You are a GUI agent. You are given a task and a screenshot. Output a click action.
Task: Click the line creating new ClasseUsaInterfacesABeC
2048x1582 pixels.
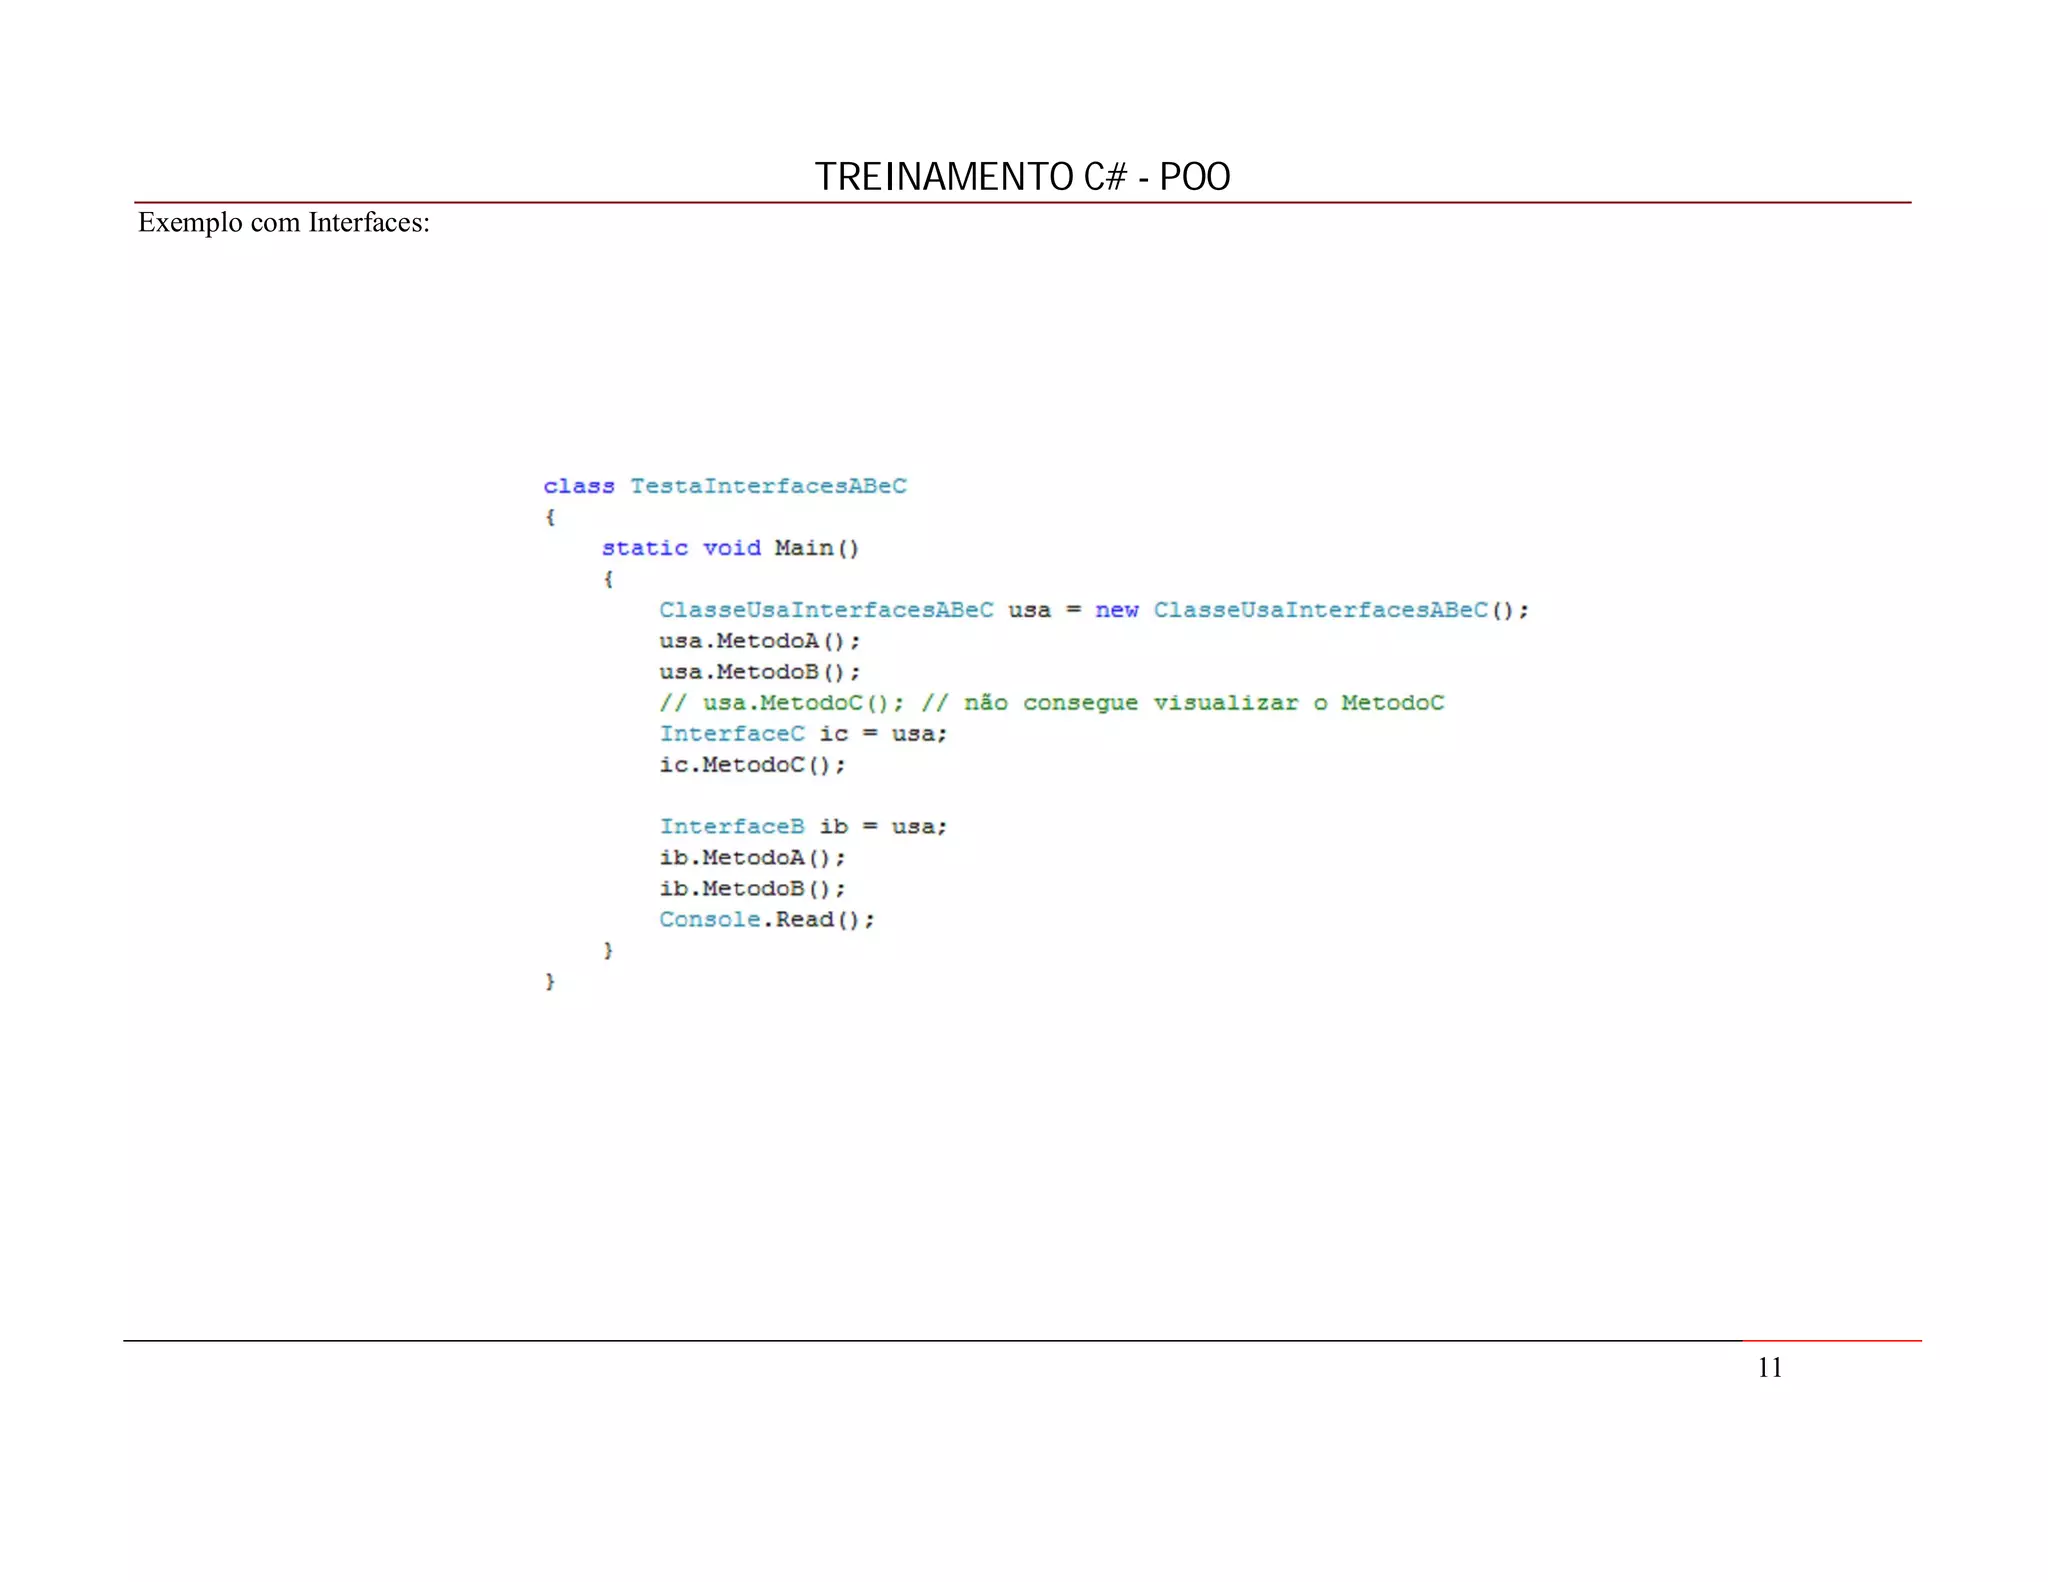click(x=1094, y=610)
